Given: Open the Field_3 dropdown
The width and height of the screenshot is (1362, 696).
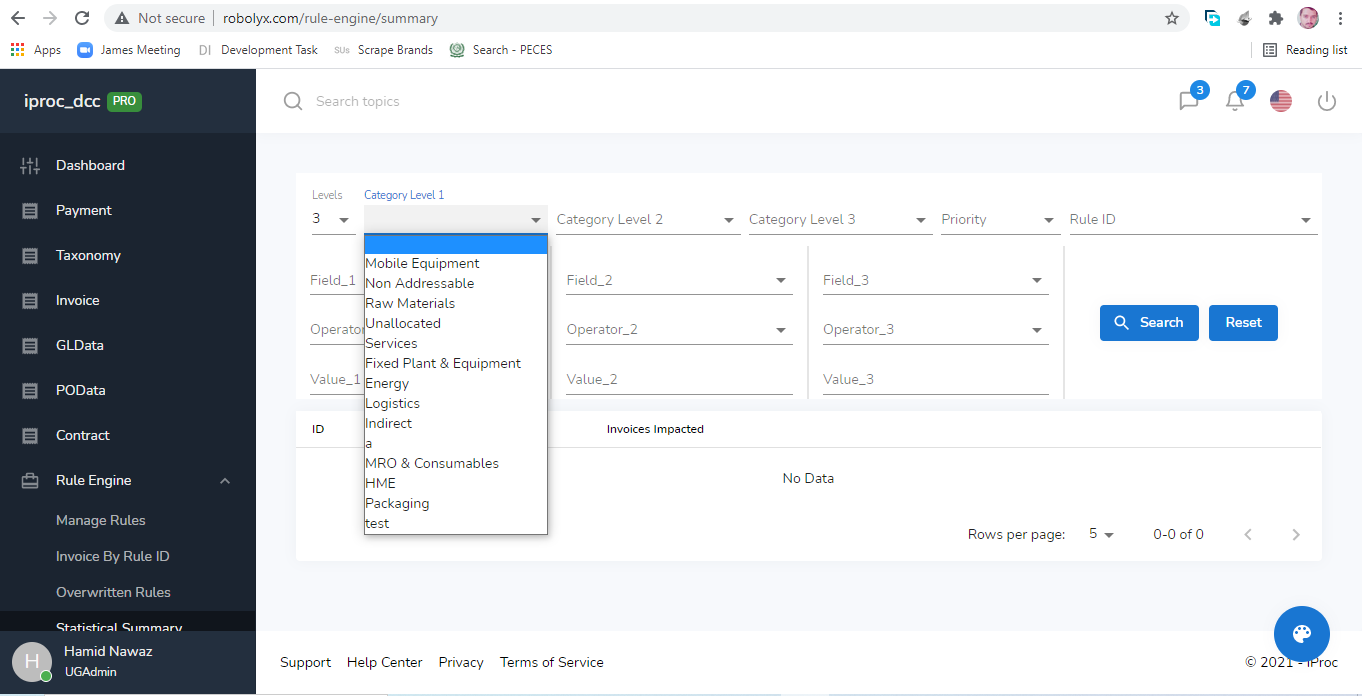Looking at the screenshot, I should click(936, 281).
